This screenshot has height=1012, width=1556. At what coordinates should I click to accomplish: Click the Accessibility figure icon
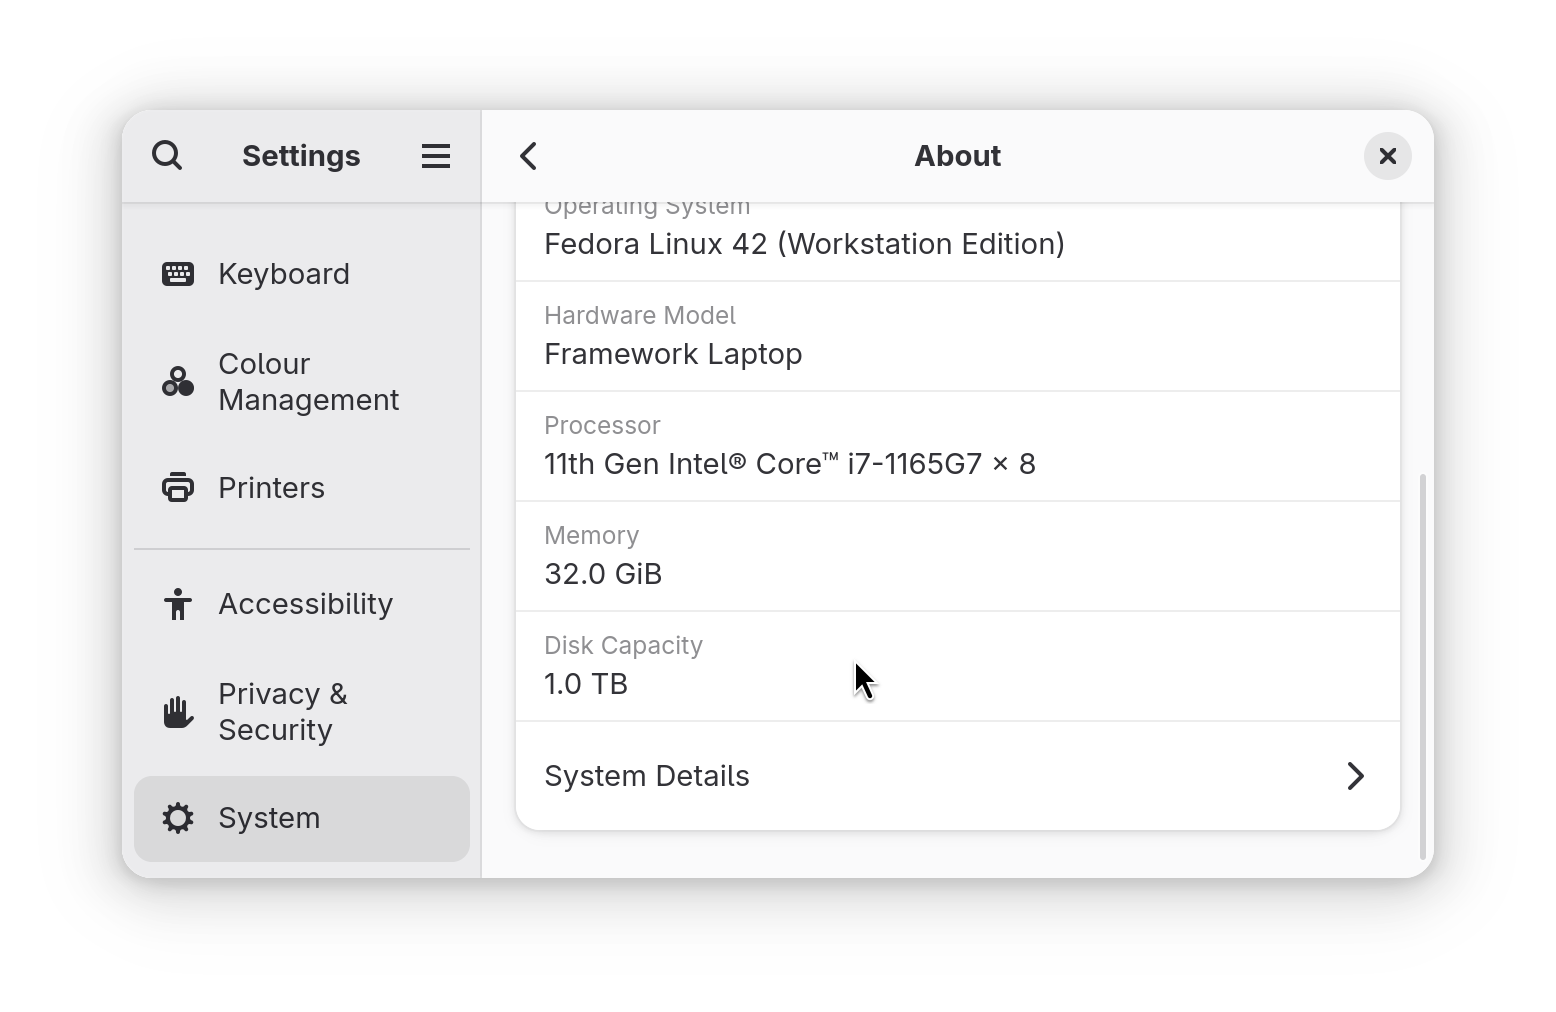pos(178,604)
